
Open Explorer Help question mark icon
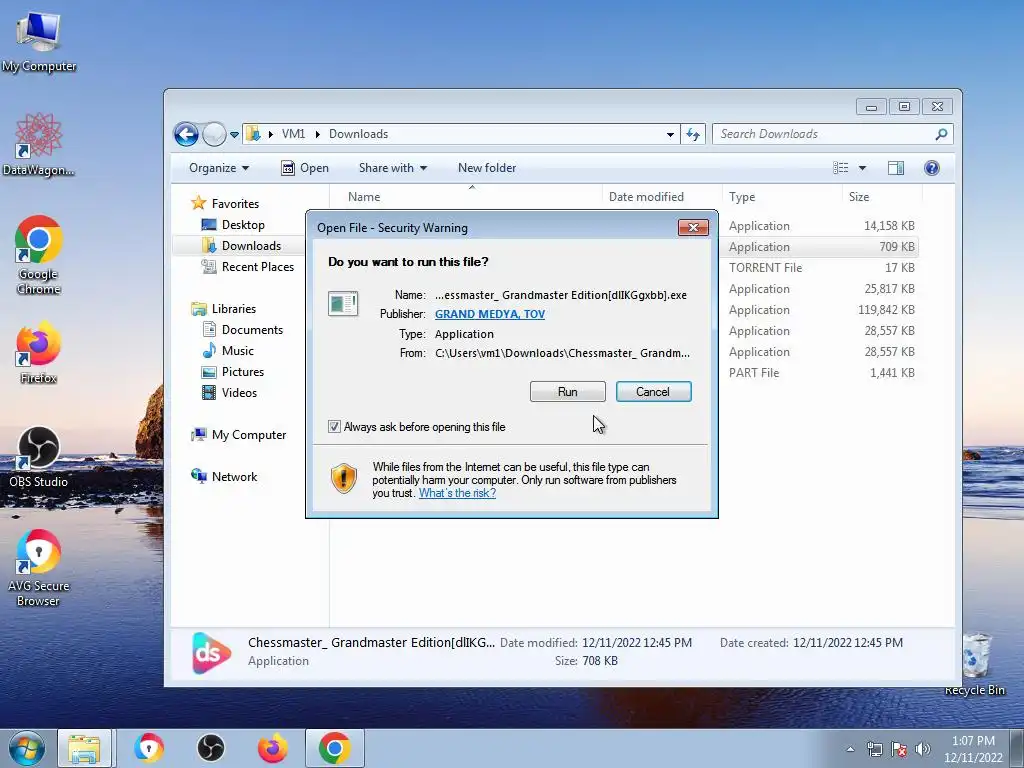pos(932,168)
